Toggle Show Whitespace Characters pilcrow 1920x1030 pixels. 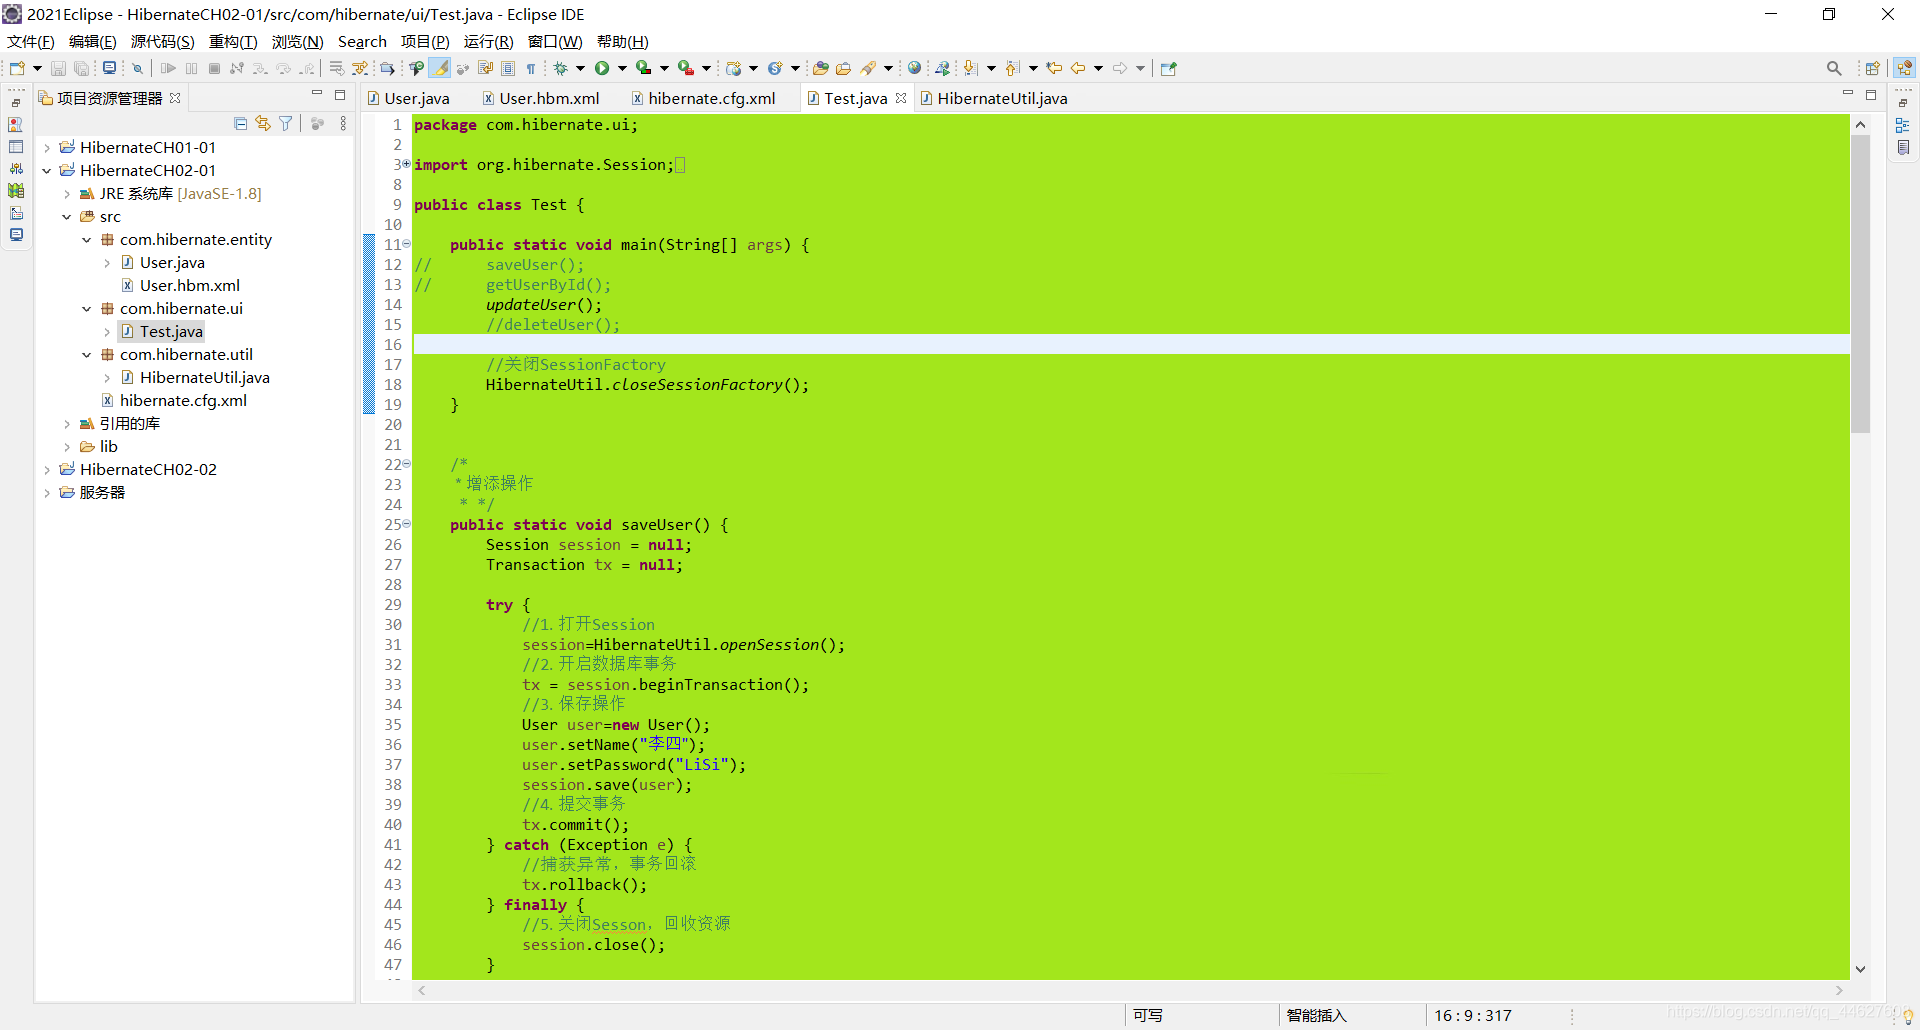click(531, 68)
